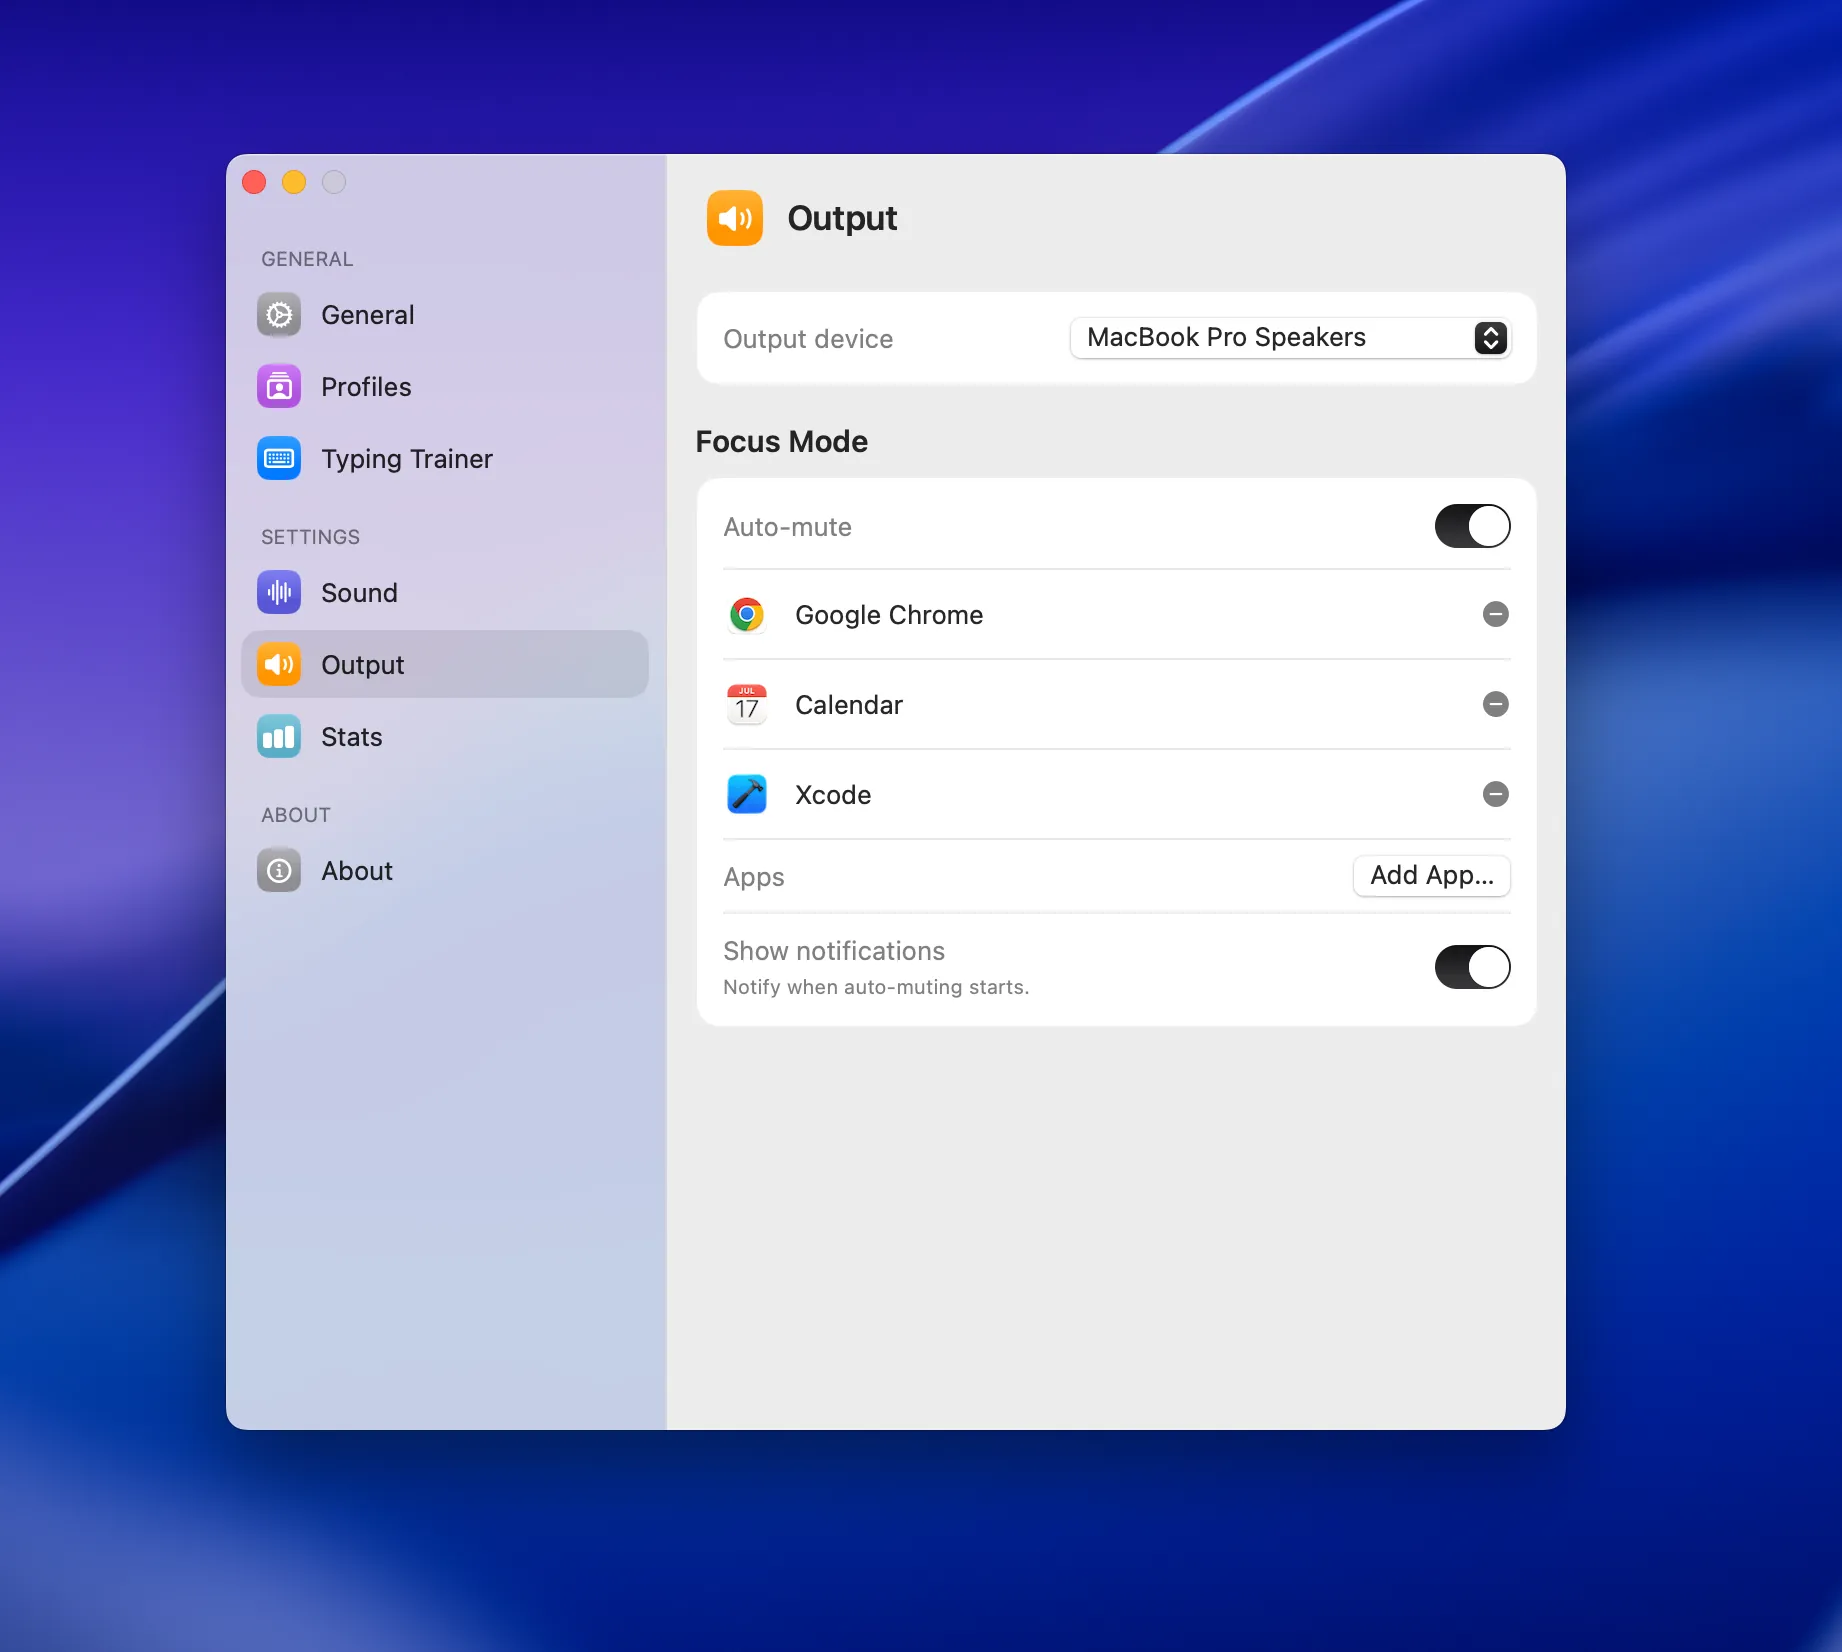The width and height of the screenshot is (1842, 1652).
Task: Click the Xcode hammer icon
Action: click(x=747, y=794)
